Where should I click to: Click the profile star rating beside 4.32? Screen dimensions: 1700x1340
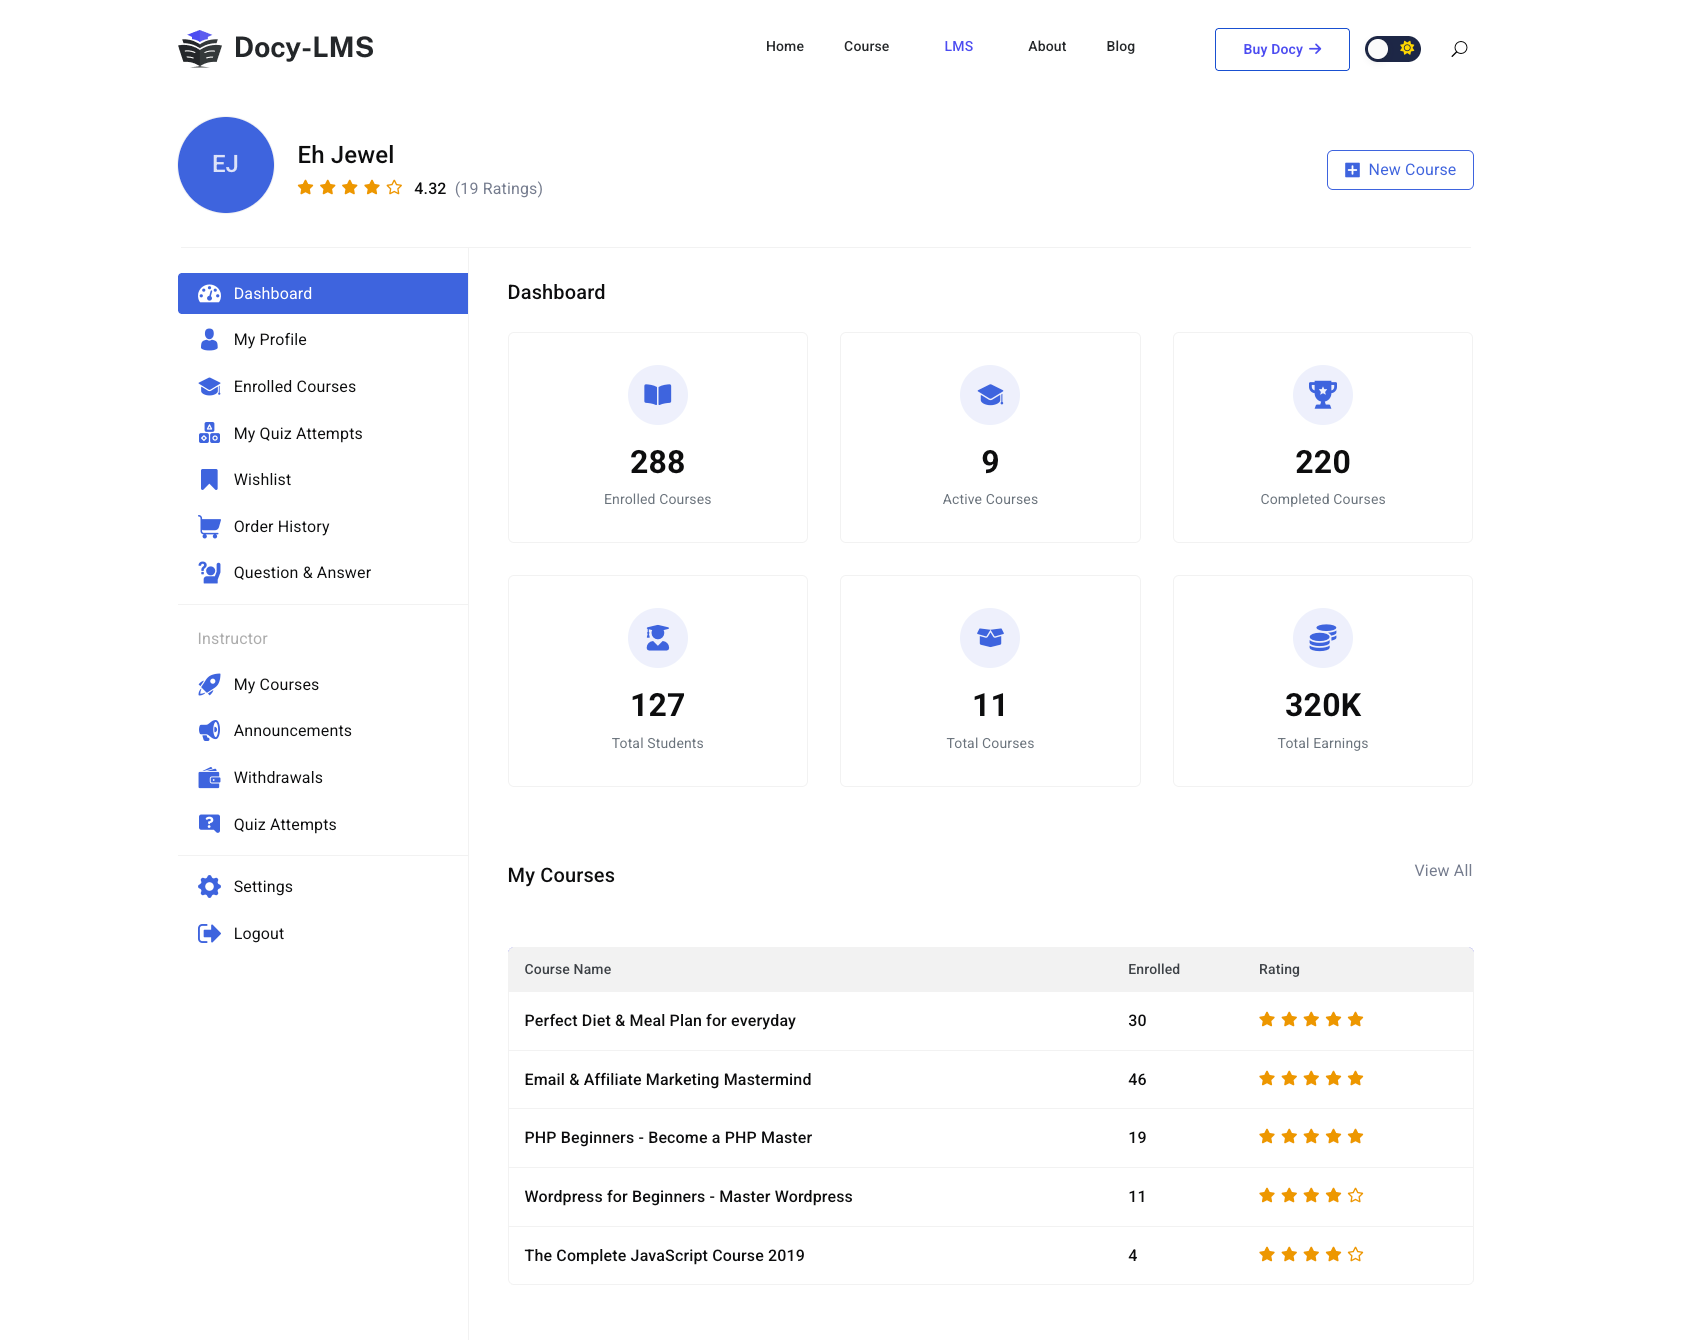[x=350, y=188]
